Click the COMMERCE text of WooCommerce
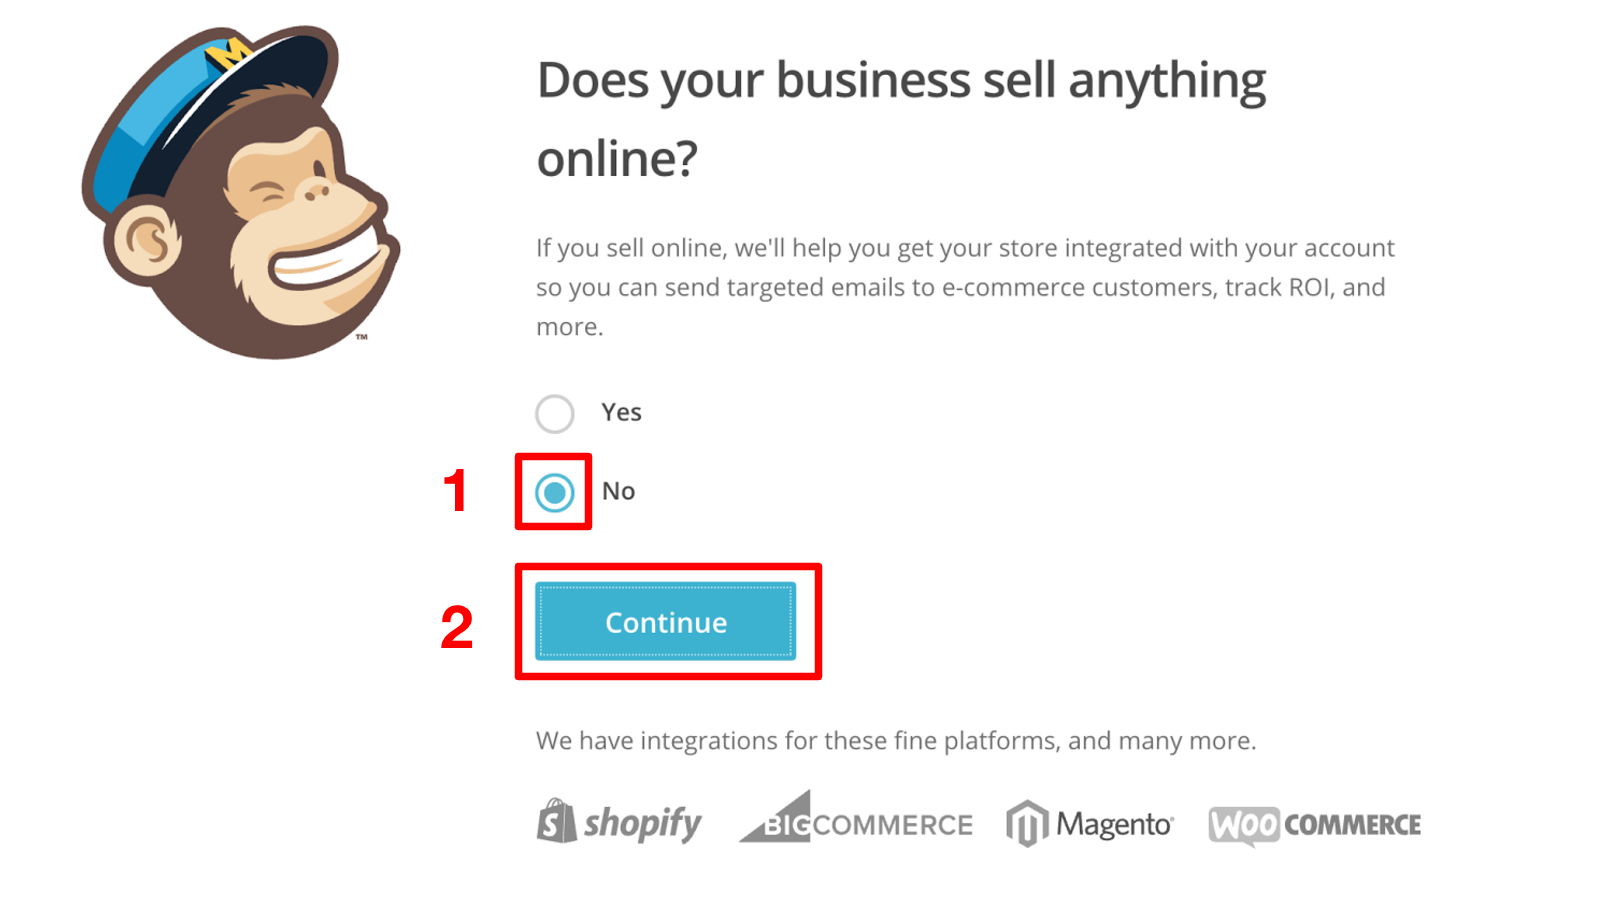The image size is (1622, 916). click(1352, 825)
